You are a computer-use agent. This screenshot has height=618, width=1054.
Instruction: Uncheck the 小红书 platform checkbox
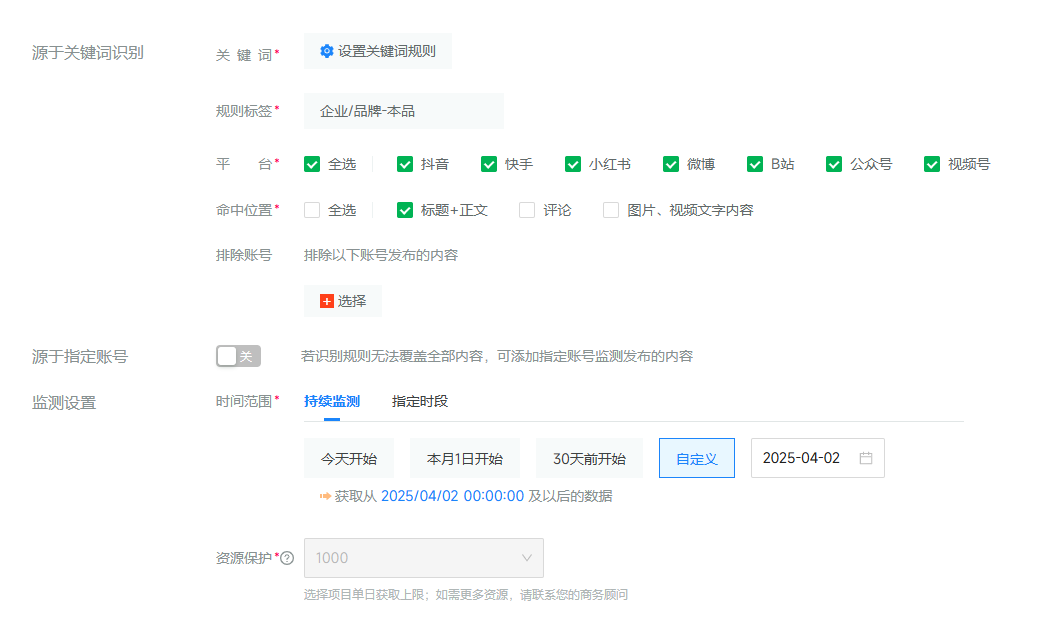[573, 164]
